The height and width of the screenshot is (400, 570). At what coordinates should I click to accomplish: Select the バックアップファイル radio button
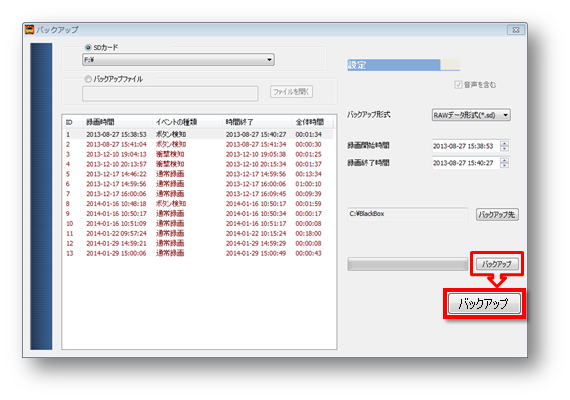pos(88,79)
